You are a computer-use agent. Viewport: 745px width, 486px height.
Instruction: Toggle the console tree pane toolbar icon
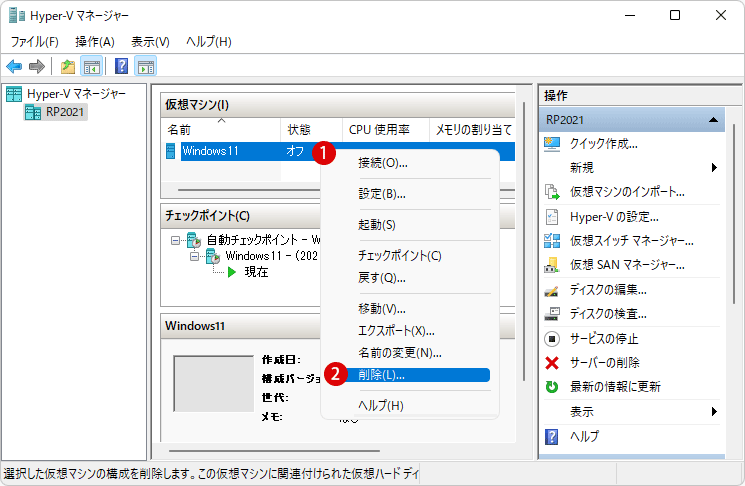(92, 67)
